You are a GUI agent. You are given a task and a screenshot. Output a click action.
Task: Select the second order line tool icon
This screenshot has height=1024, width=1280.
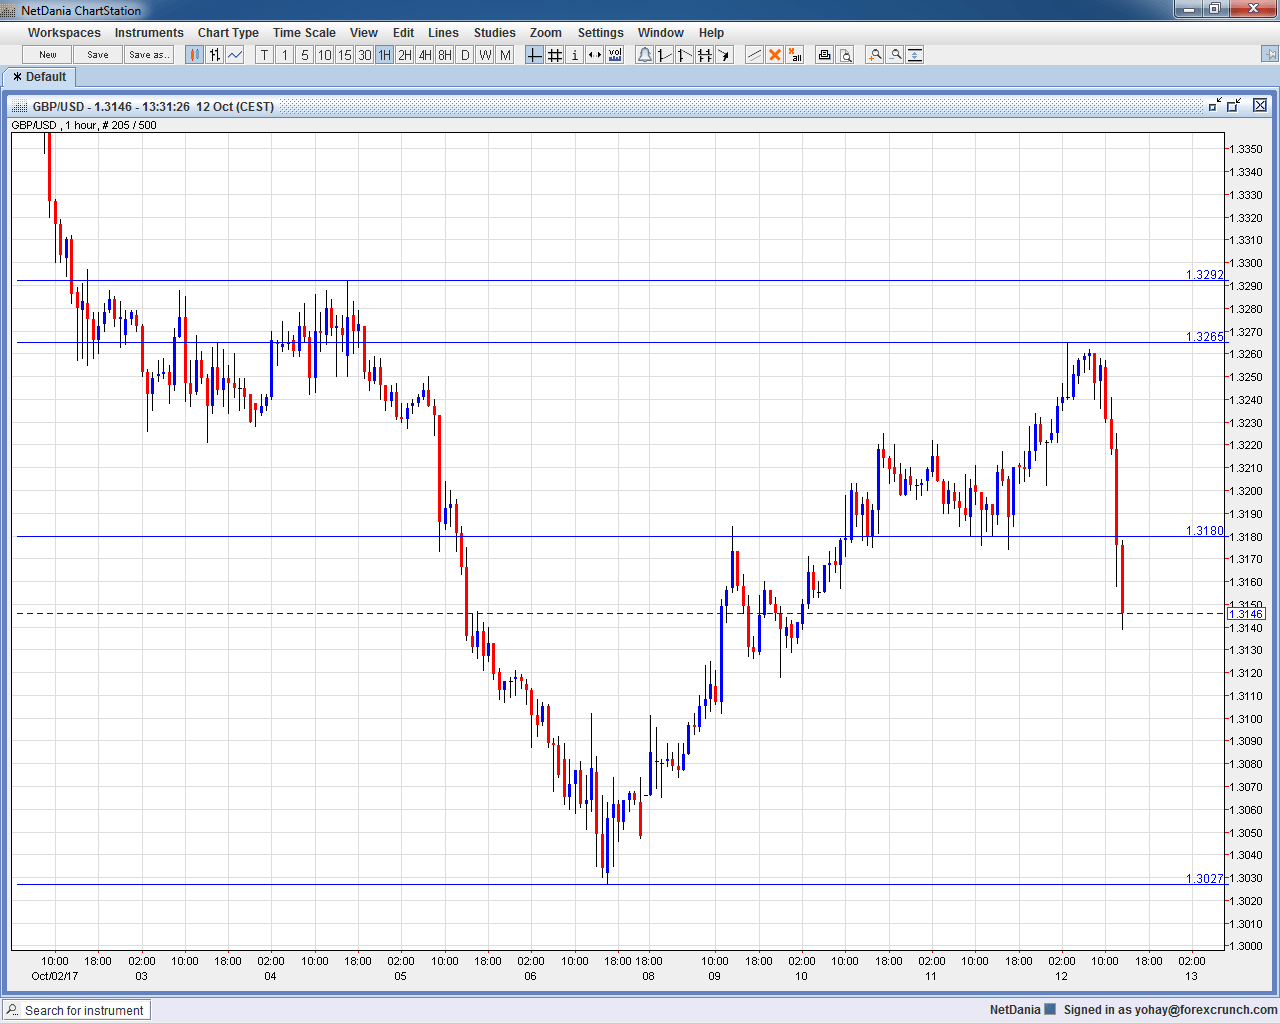[x=685, y=55]
